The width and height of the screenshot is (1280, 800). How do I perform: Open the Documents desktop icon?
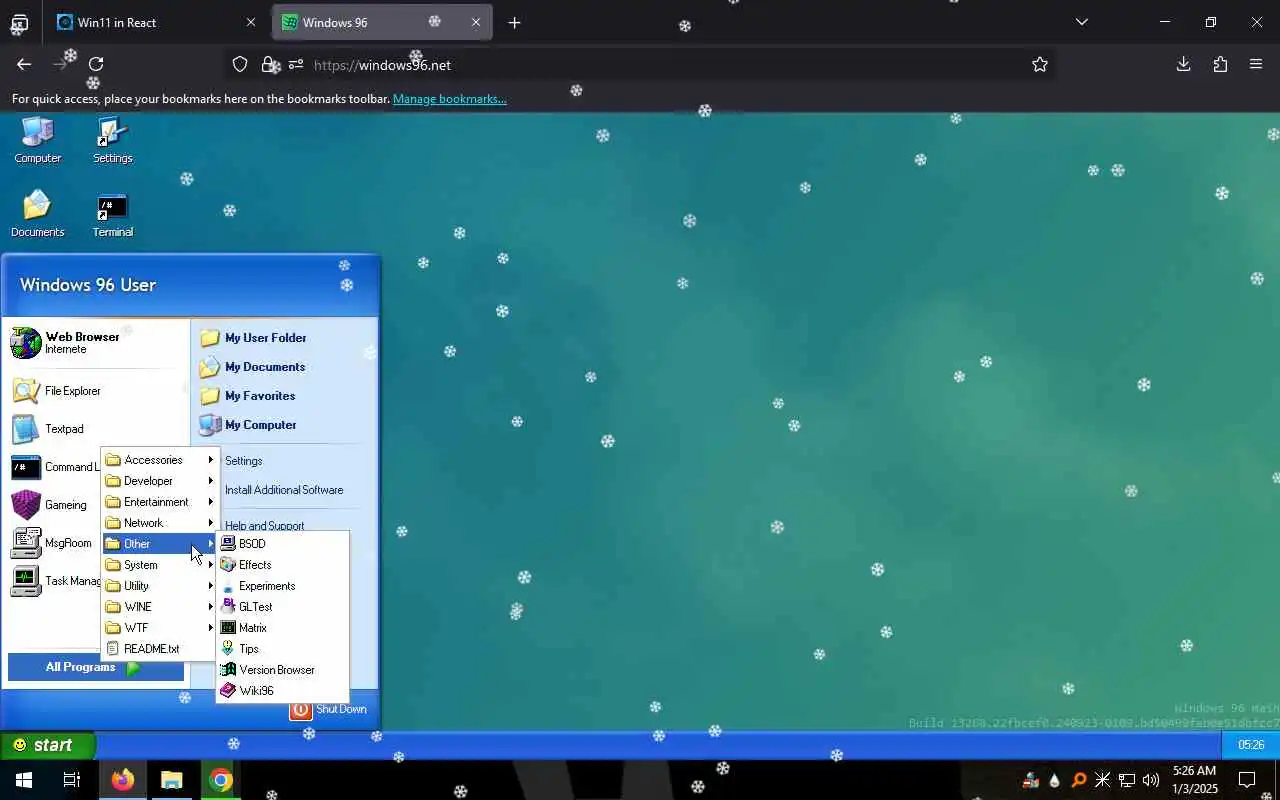[38, 214]
